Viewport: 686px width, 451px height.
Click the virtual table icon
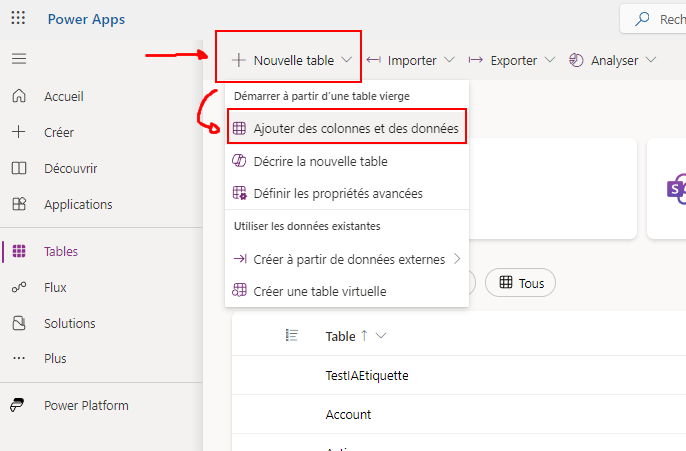click(239, 290)
